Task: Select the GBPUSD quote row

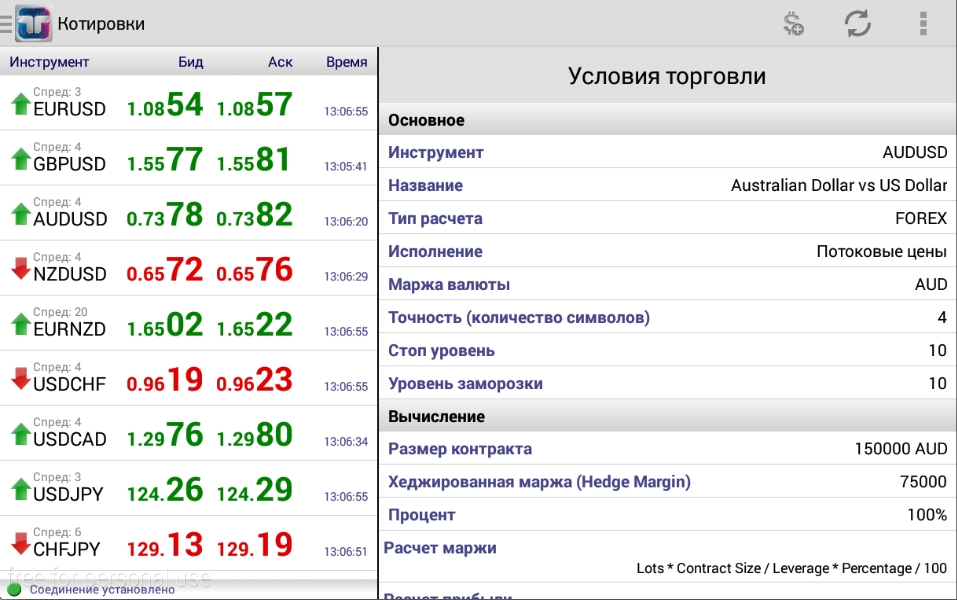Action: coord(188,159)
